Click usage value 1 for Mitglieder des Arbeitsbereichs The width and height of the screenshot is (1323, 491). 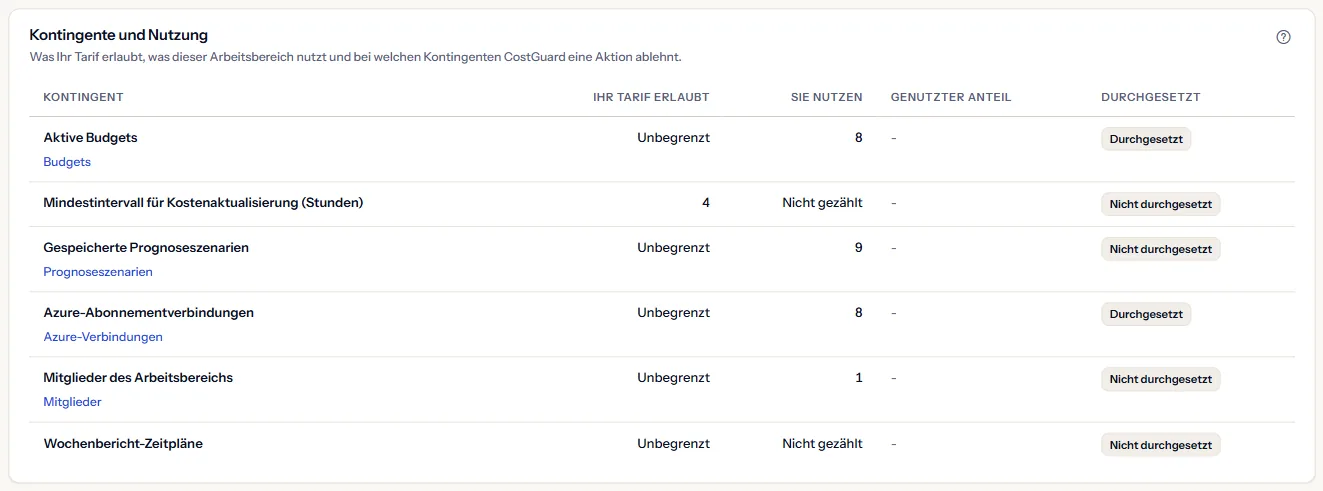[859, 378]
